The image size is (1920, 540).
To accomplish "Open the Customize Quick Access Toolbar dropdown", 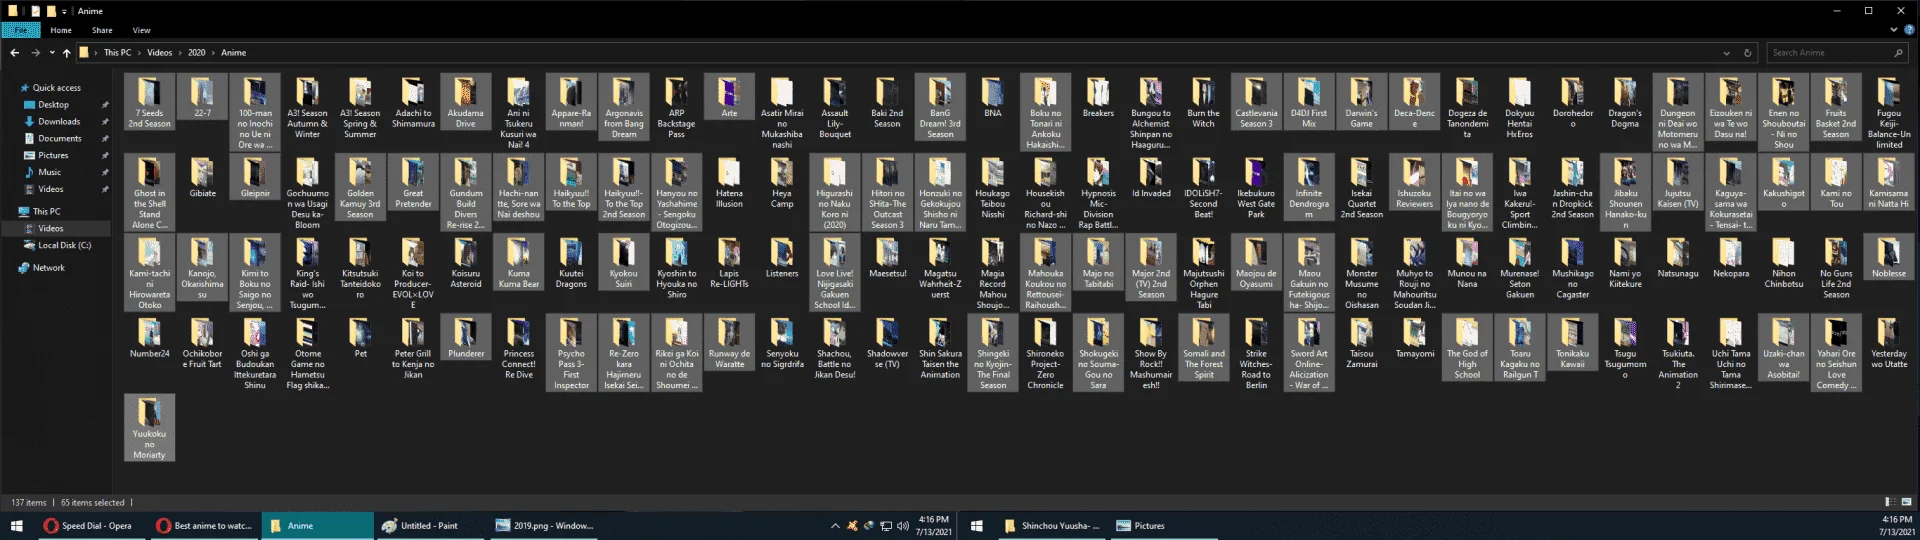I will tap(65, 11).
